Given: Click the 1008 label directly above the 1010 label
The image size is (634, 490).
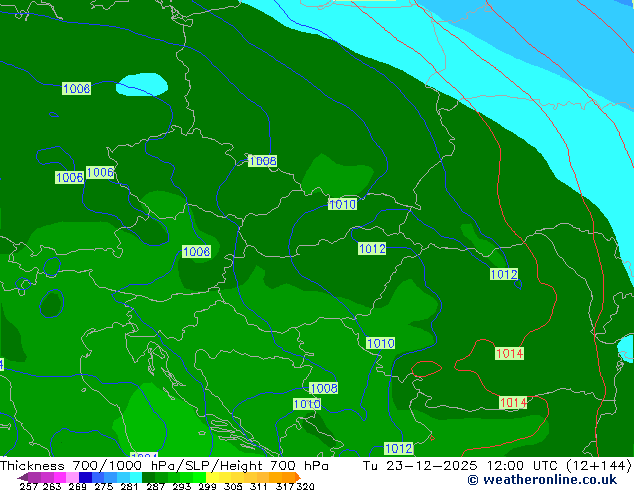Looking at the screenshot, I should (323, 388).
